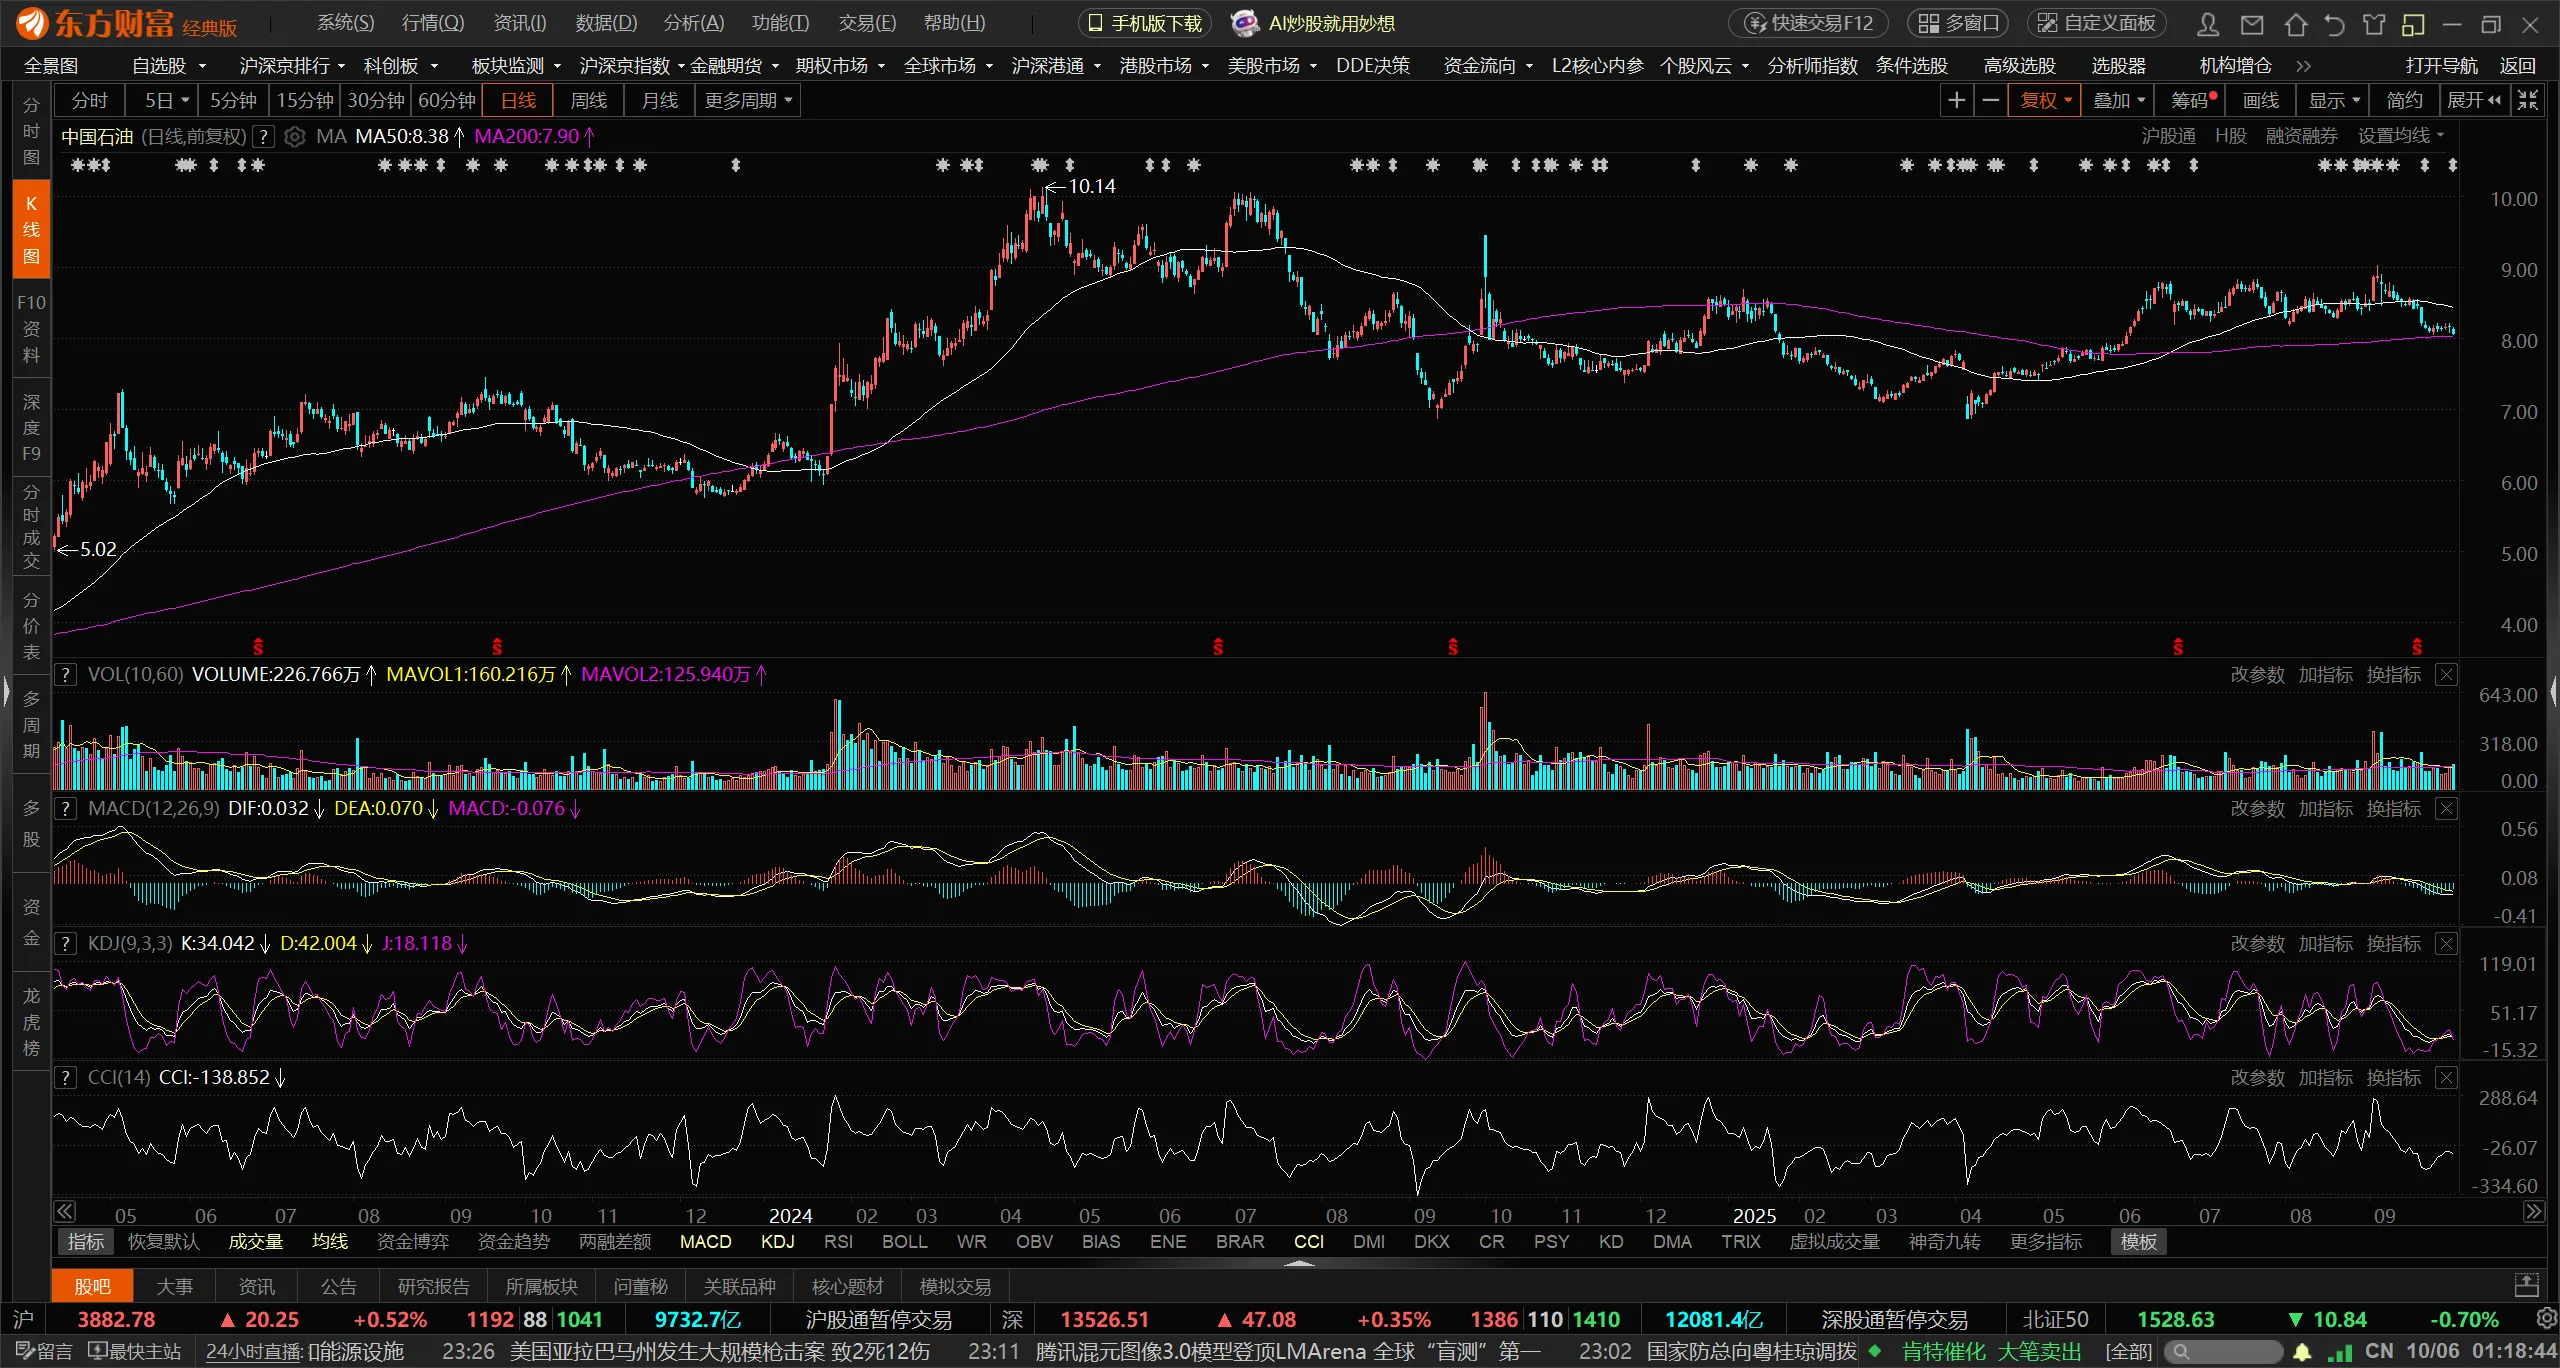Click the mail envelope icon in title bar
This screenshot has height=1368, width=2560.
pos(2252,24)
